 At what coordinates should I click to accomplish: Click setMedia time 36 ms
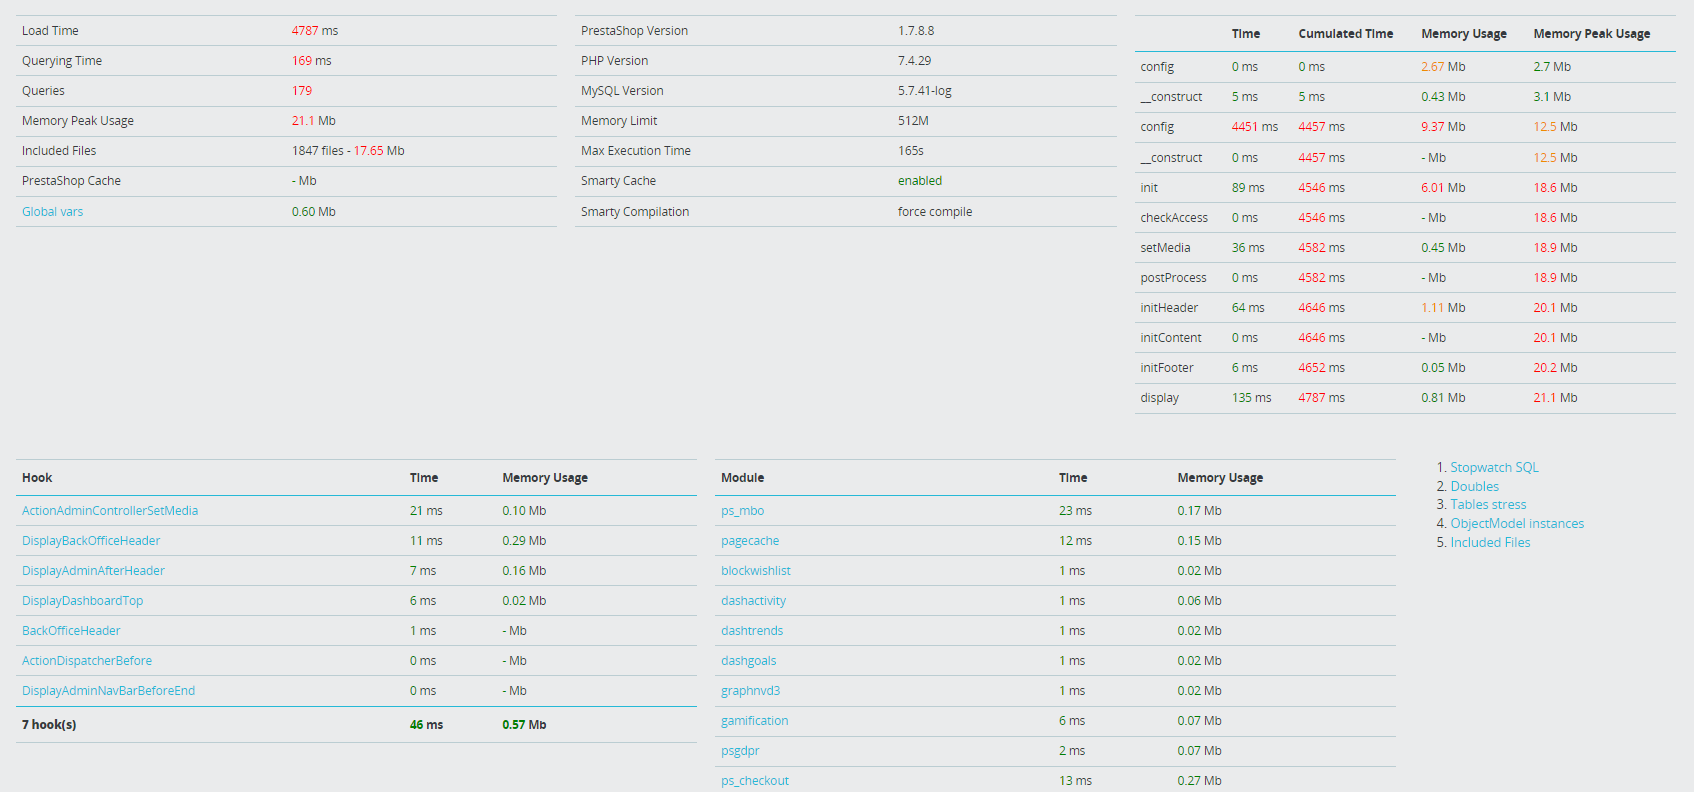pos(1248,248)
